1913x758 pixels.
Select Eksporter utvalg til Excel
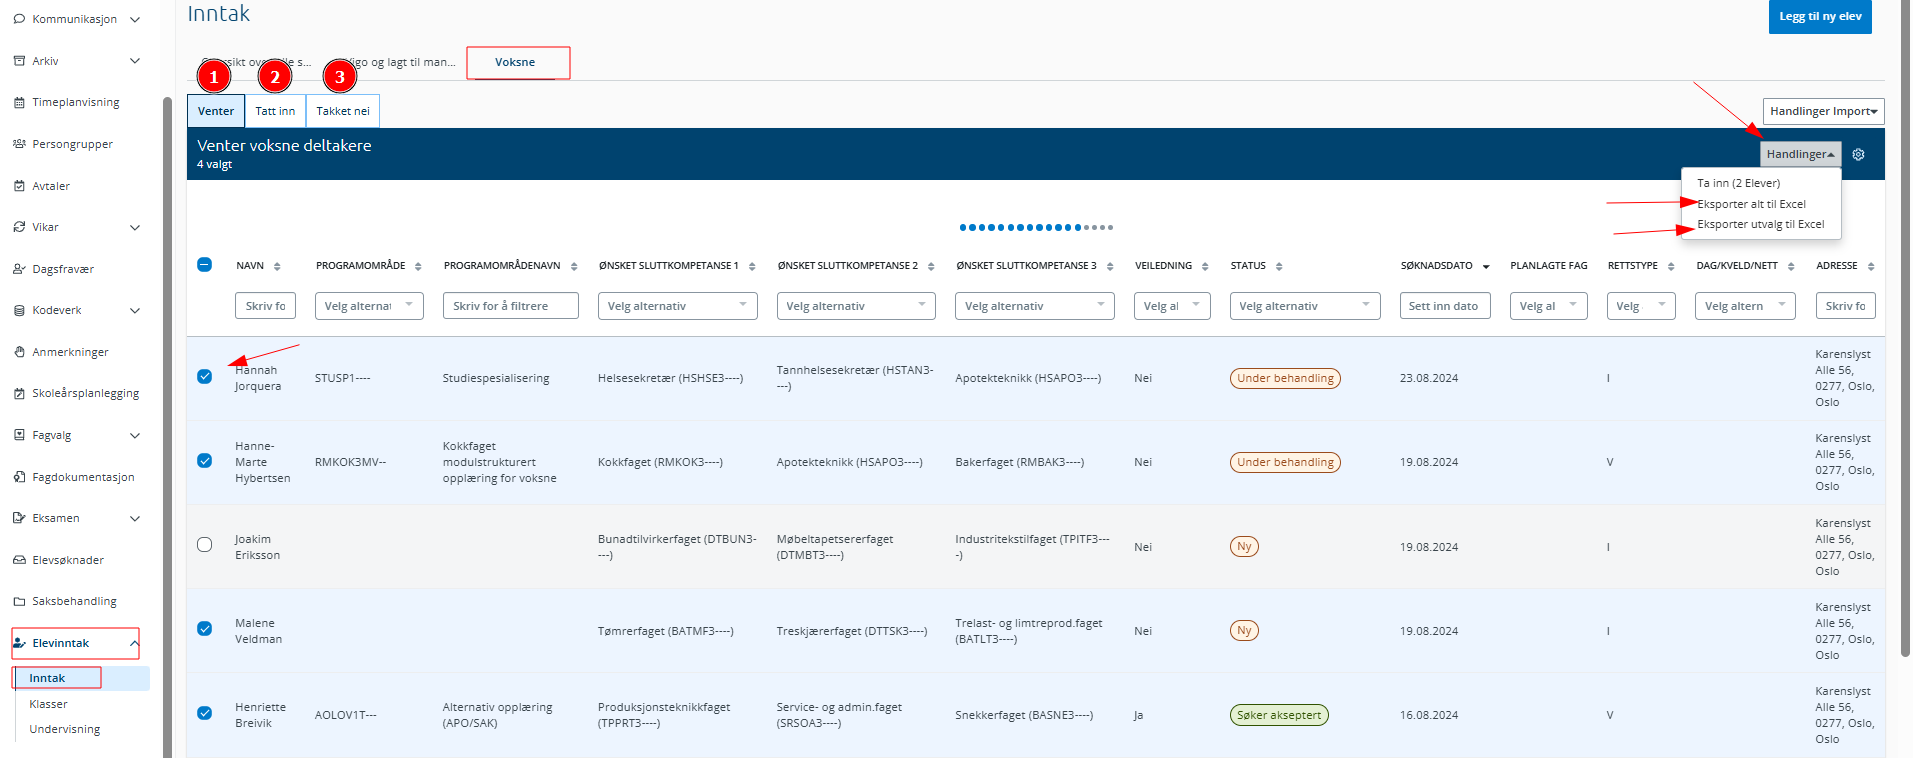pyautogui.click(x=1760, y=224)
